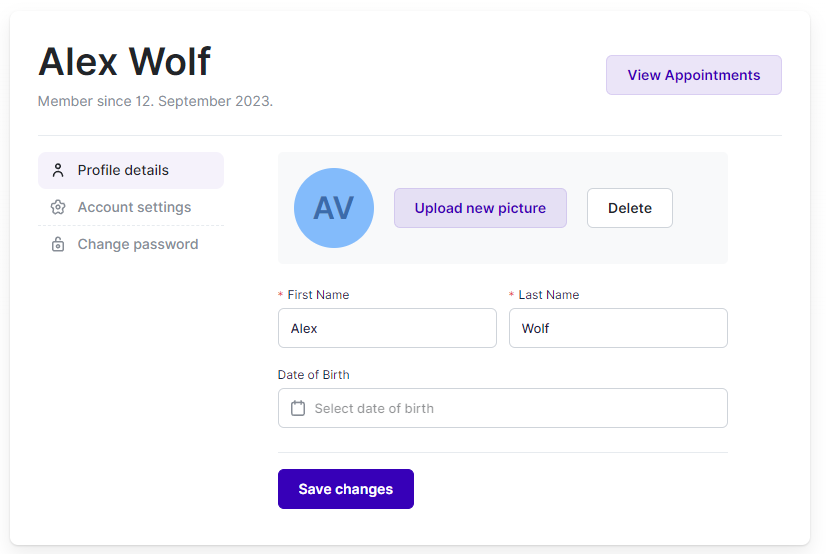Focus the First Name field containing Alex
Viewport: 826px width, 554px height.
pos(387,328)
